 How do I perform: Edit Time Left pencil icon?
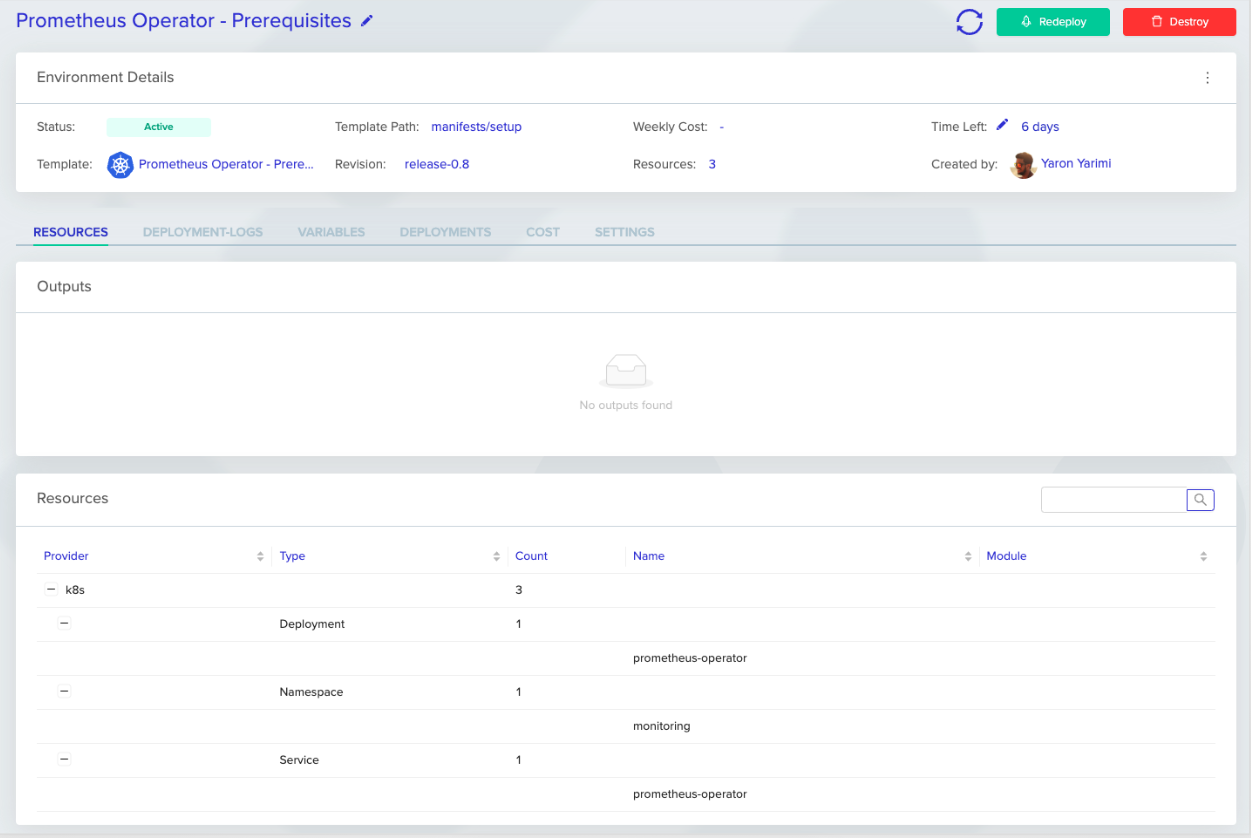pyautogui.click(x=1002, y=125)
